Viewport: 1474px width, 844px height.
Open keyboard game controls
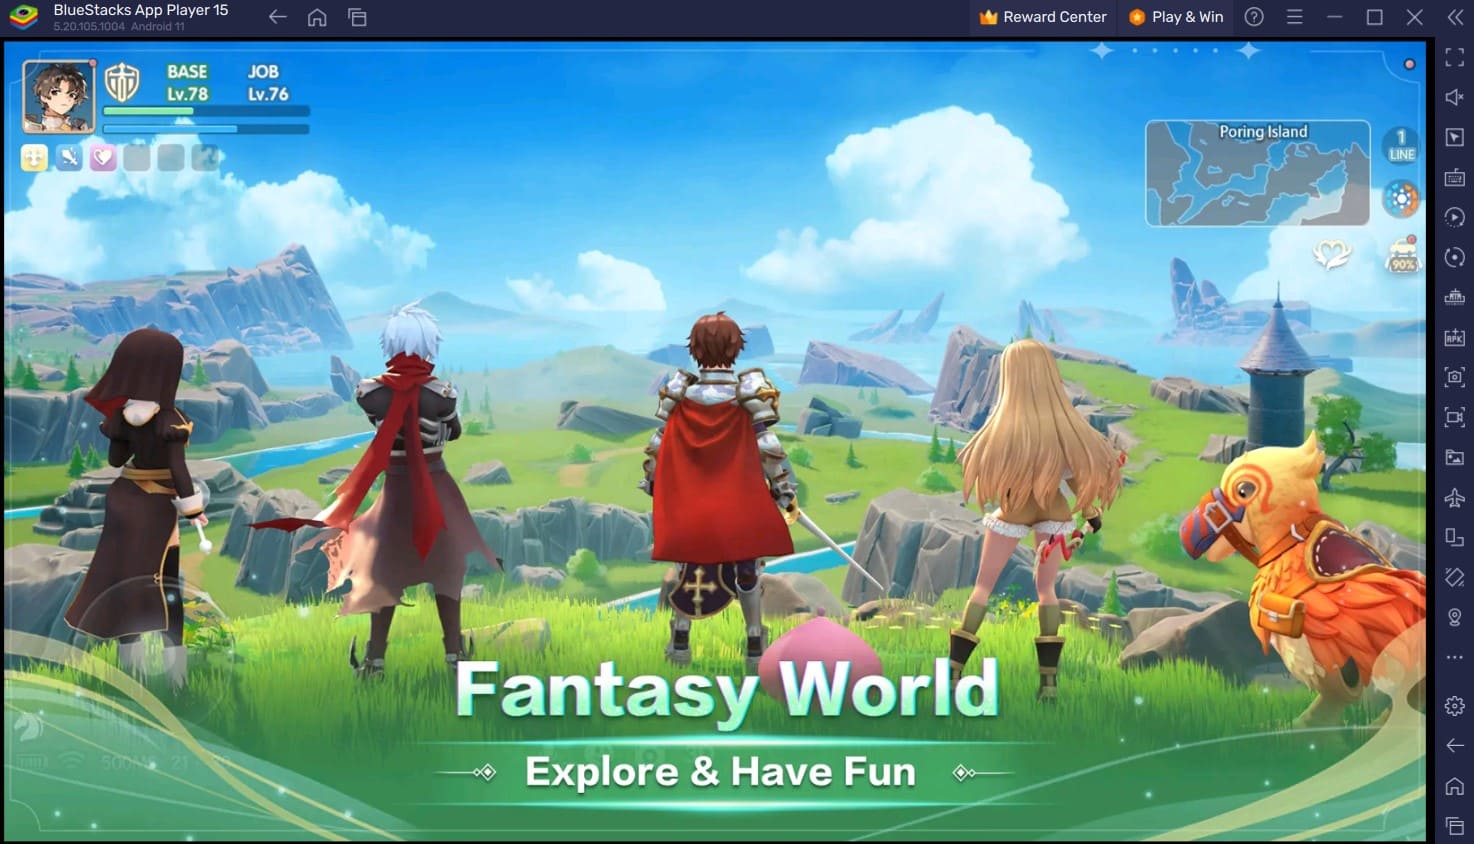1455,178
